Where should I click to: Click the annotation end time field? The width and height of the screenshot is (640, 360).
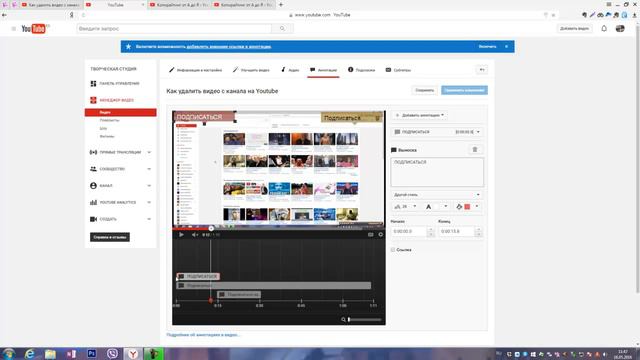(457, 231)
